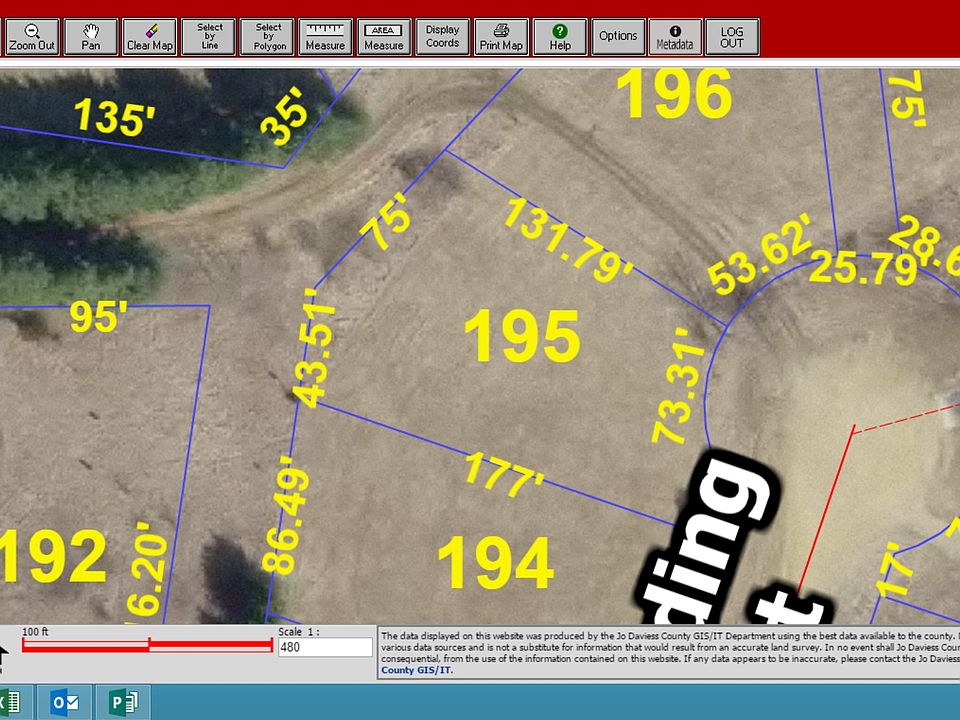Click the 177' dimension label
960x720 pixels.
click(x=504, y=476)
